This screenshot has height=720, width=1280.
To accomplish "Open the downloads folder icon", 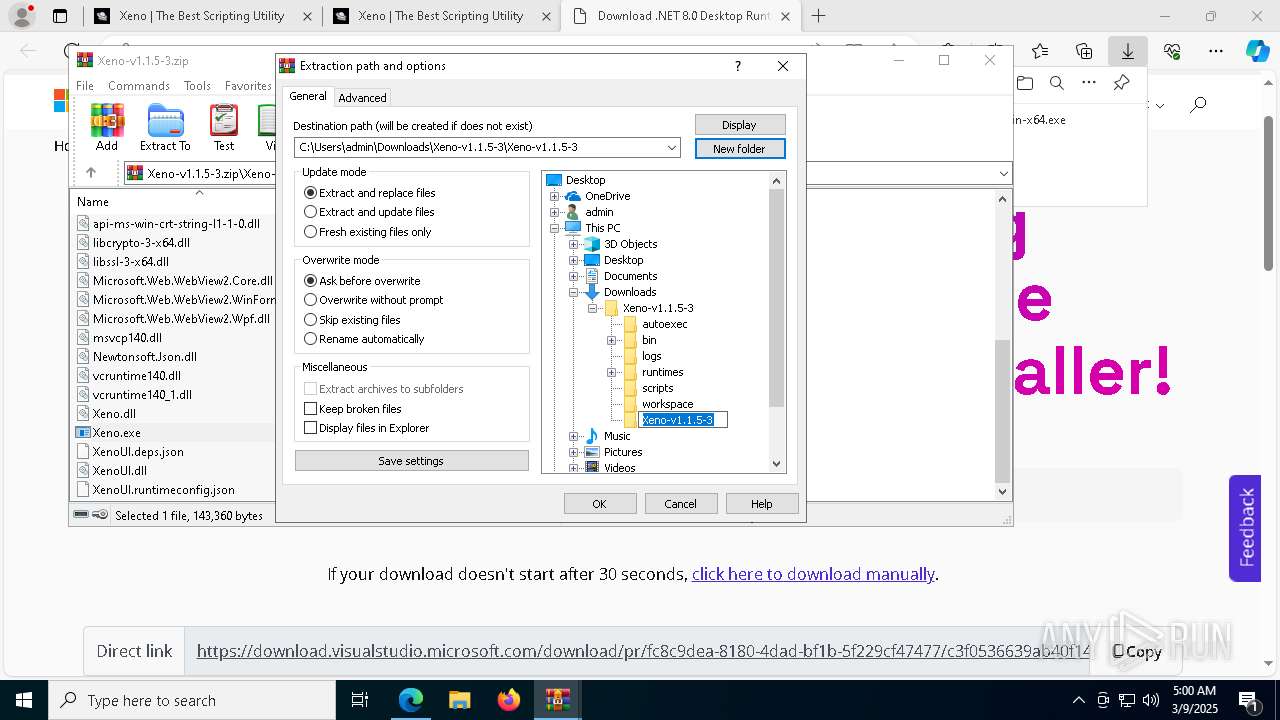I will click(1025, 83).
